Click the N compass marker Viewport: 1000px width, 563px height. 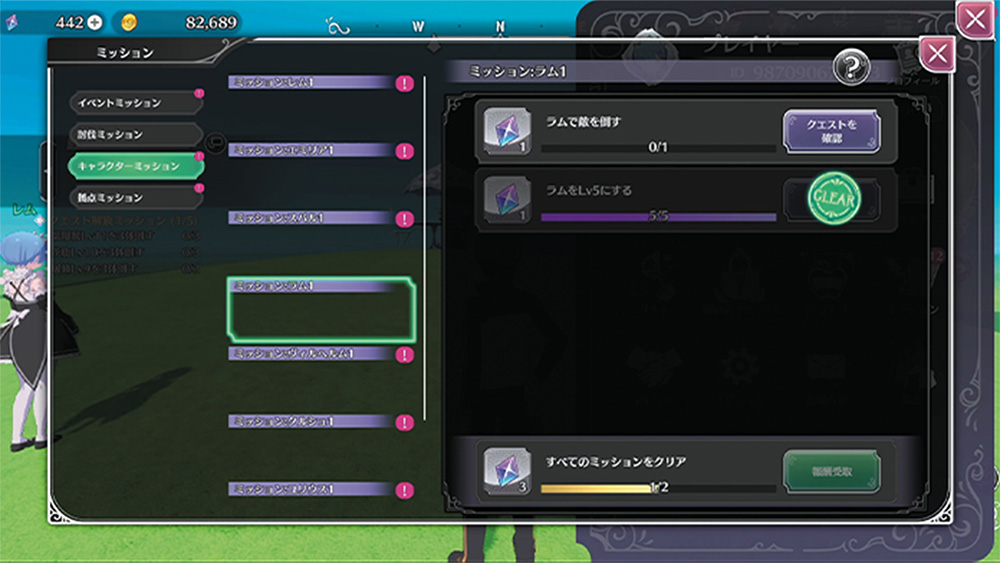pyautogui.click(x=500, y=27)
